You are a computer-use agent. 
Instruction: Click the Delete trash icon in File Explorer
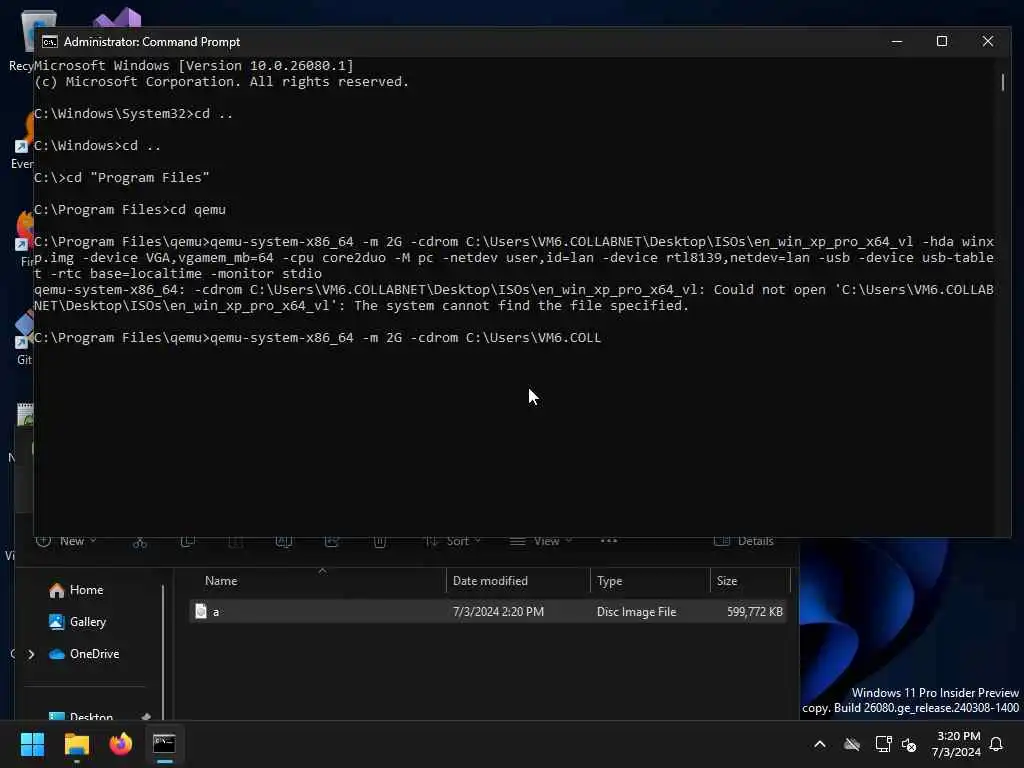[380, 541]
